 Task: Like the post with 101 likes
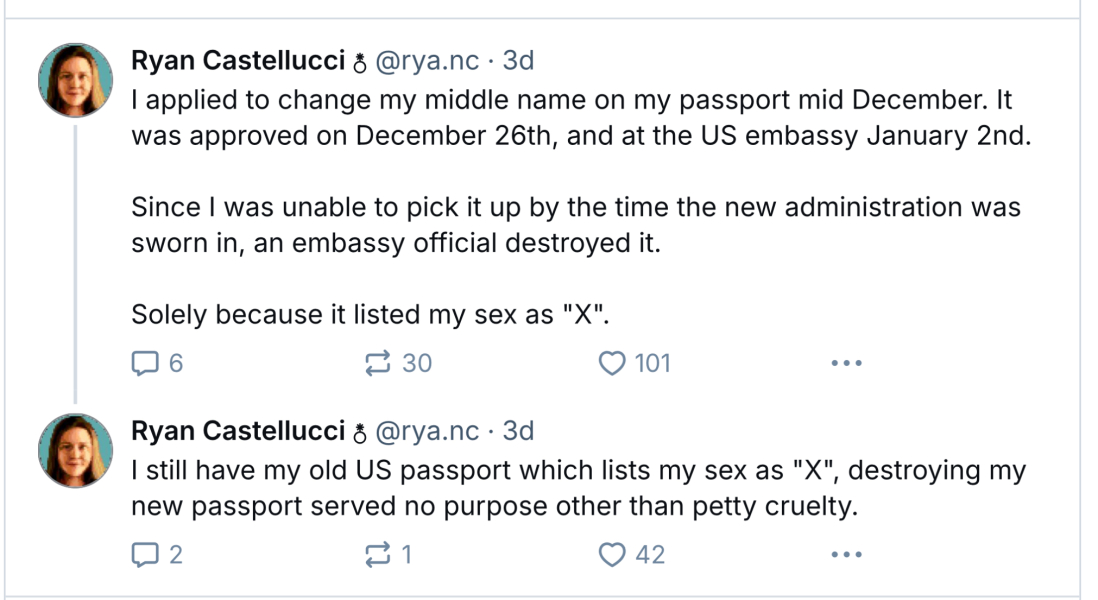click(611, 363)
